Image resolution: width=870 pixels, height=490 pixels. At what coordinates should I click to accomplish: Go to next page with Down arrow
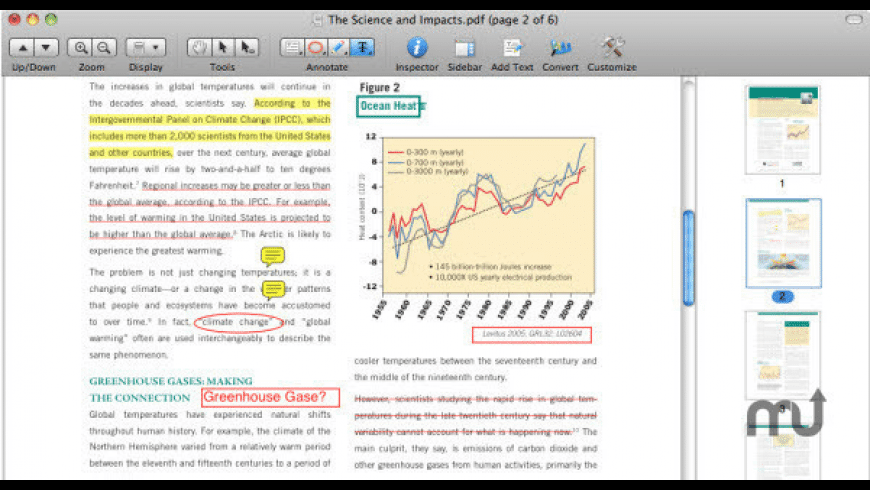(x=47, y=48)
